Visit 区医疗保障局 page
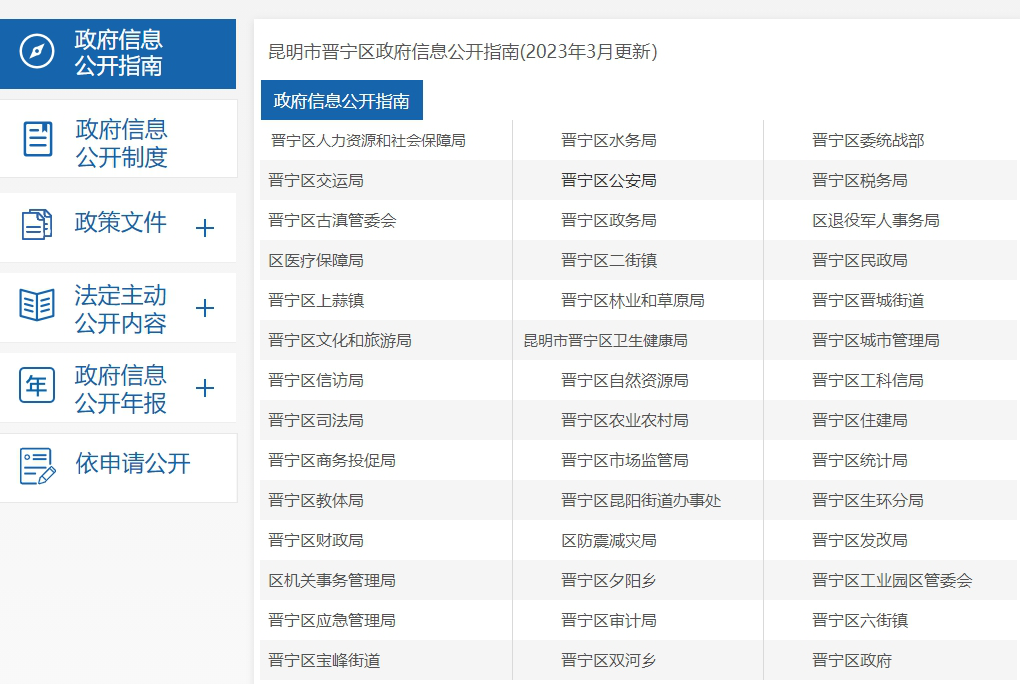1020x684 pixels. (x=315, y=260)
